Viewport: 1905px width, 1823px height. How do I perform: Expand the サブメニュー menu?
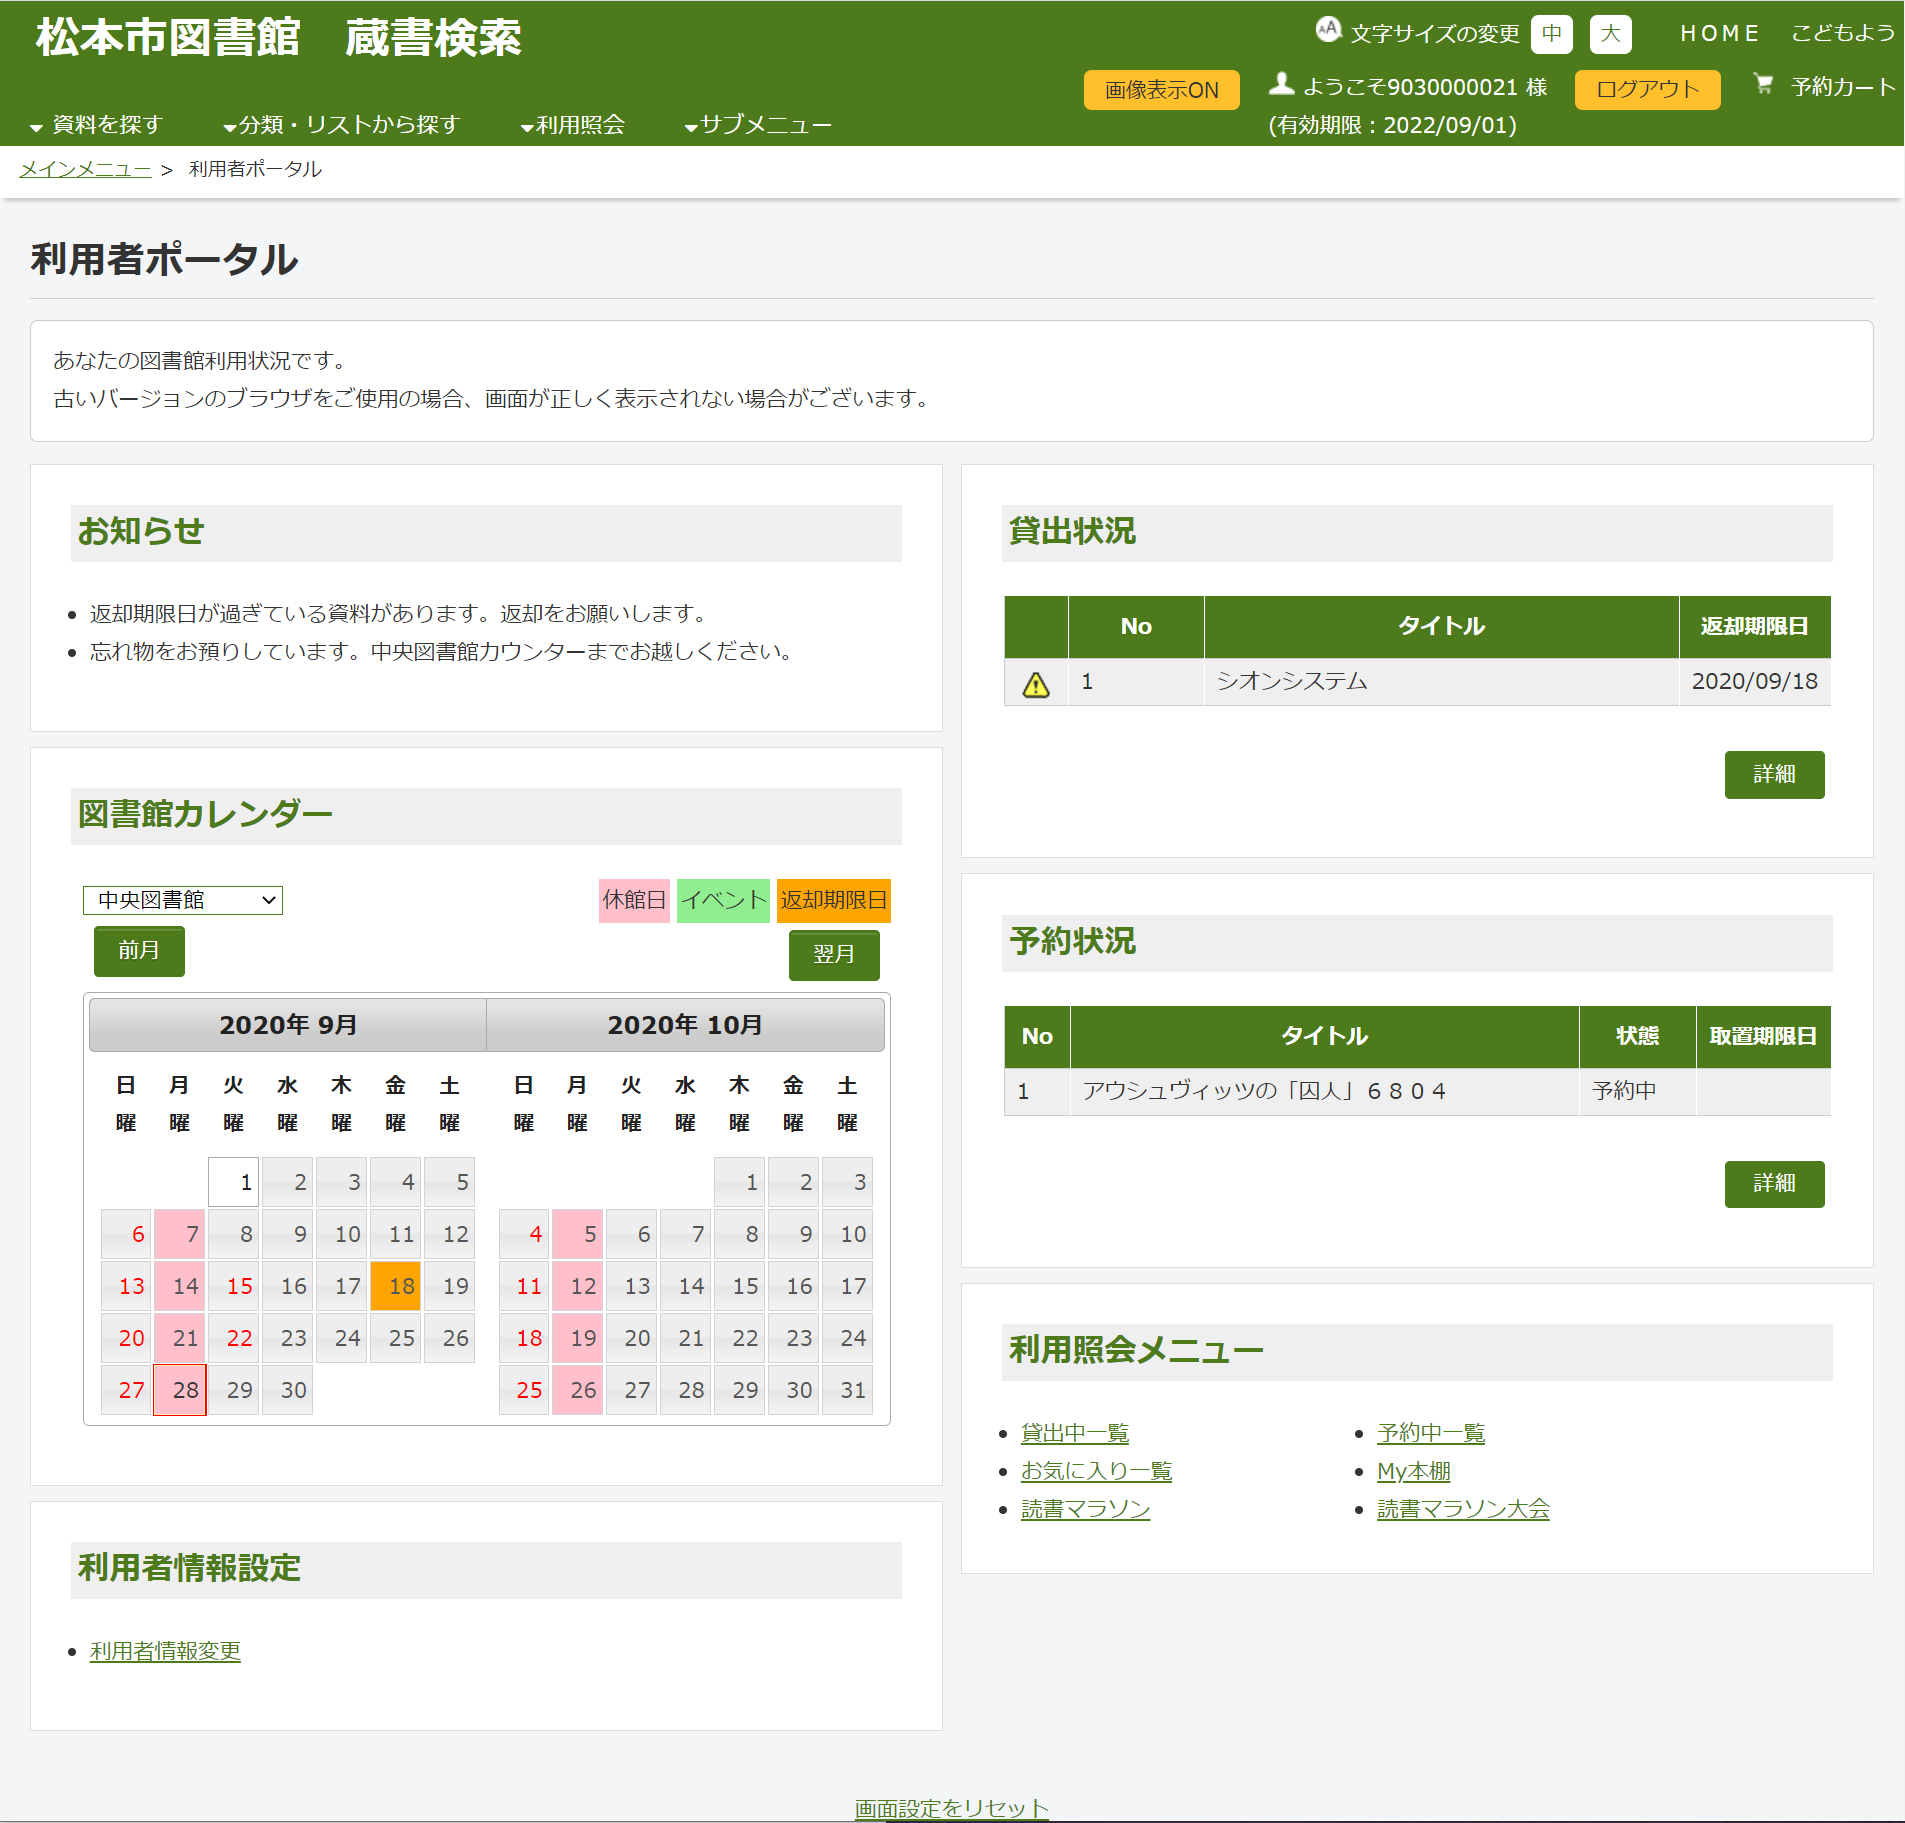pyautogui.click(x=757, y=125)
